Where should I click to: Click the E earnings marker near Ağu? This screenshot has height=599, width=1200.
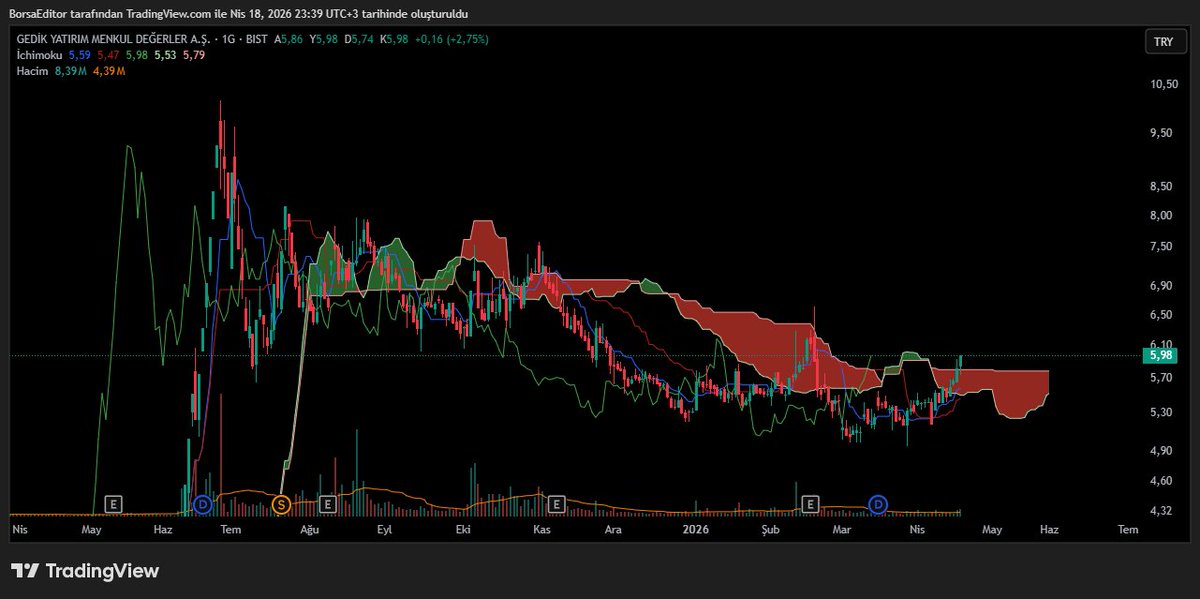[326, 503]
